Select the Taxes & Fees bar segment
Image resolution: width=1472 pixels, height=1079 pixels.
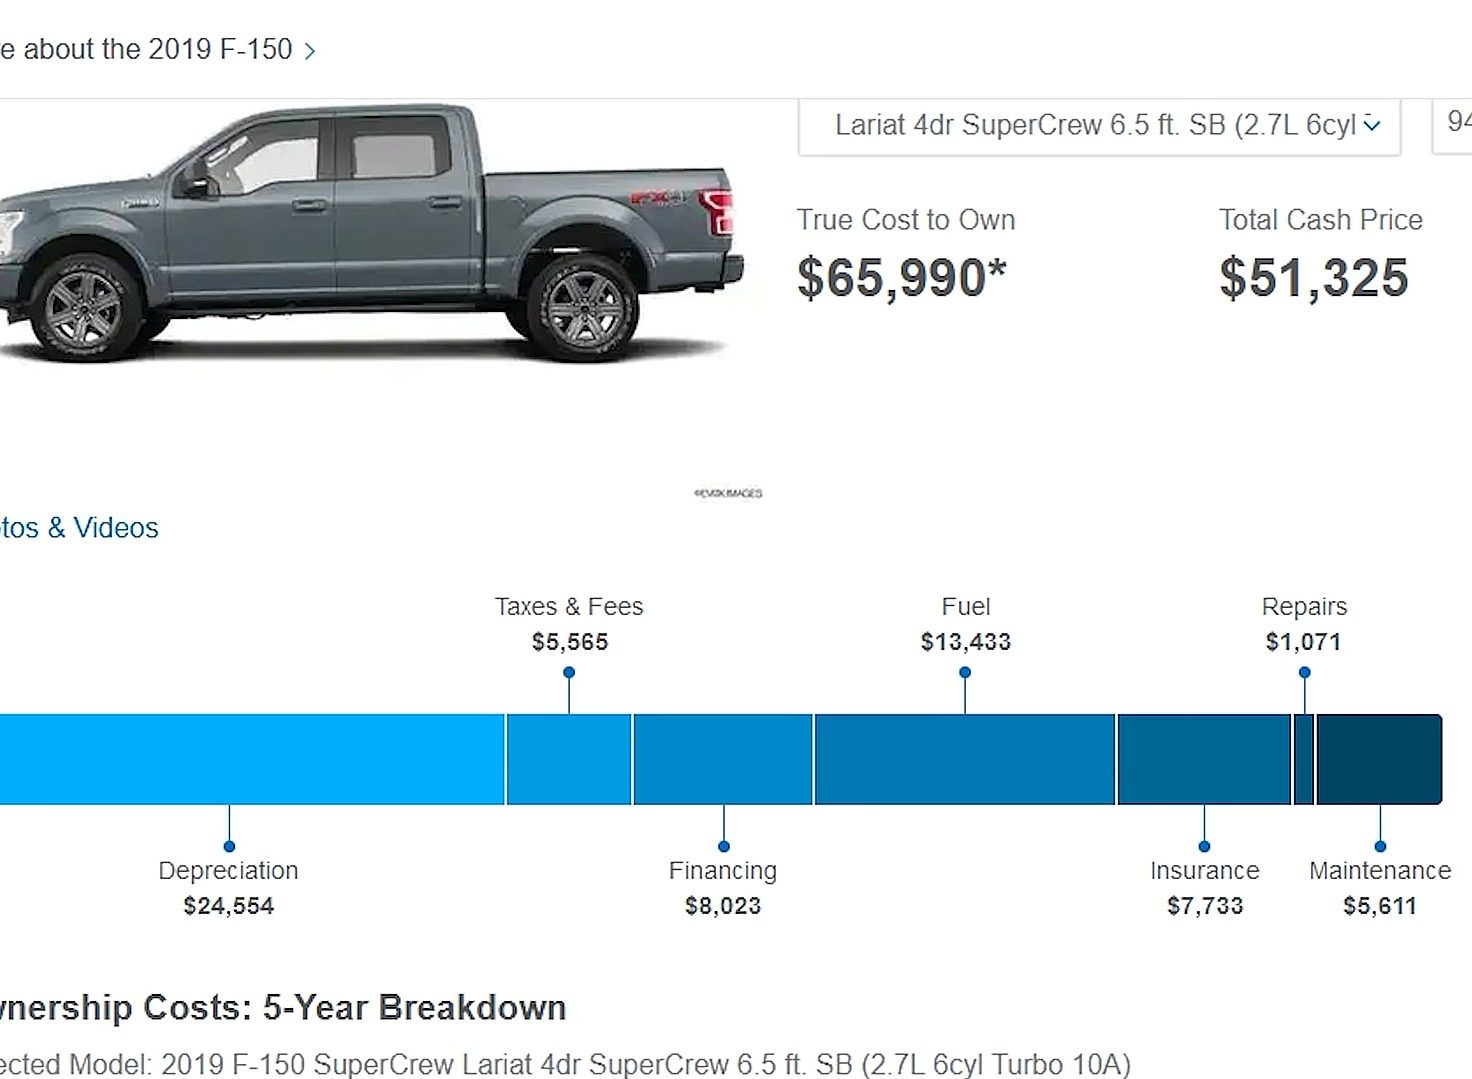pos(569,759)
